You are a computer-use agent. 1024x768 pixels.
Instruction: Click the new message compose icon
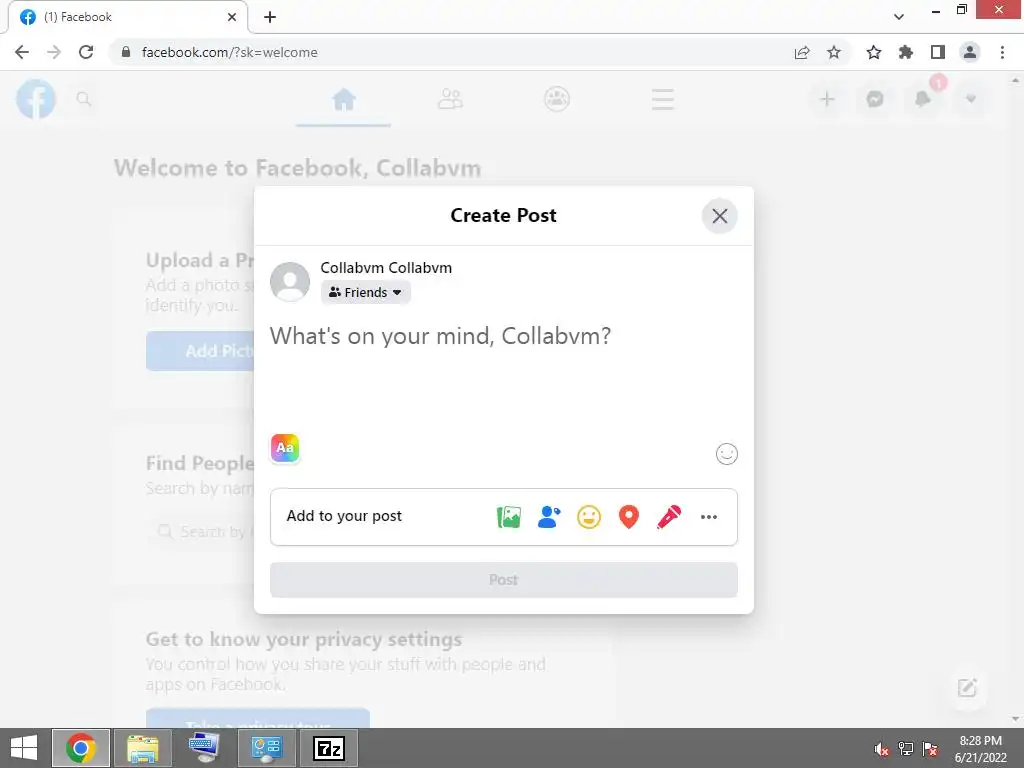pos(967,688)
